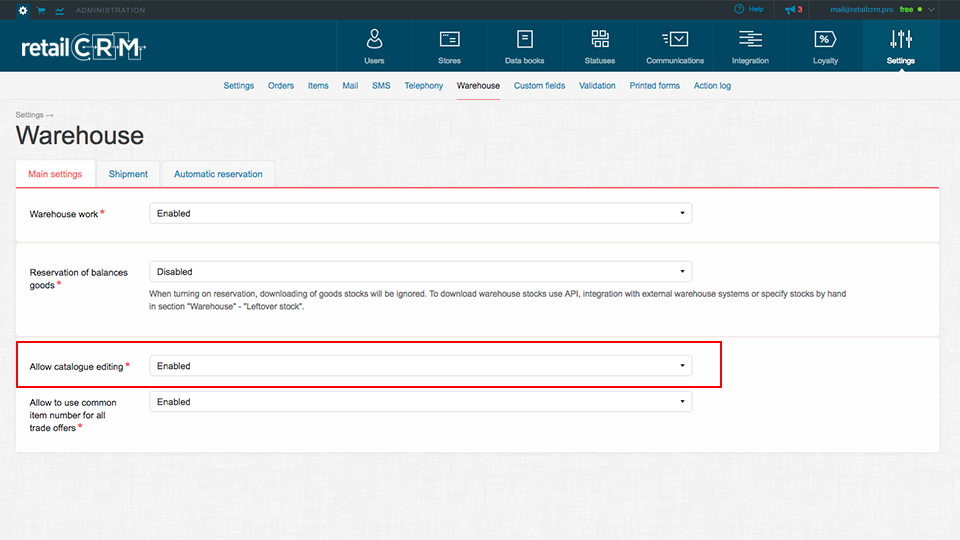Open the Allow catalogue editing dropdown
960x540 pixels.
pyautogui.click(x=421, y=366)
